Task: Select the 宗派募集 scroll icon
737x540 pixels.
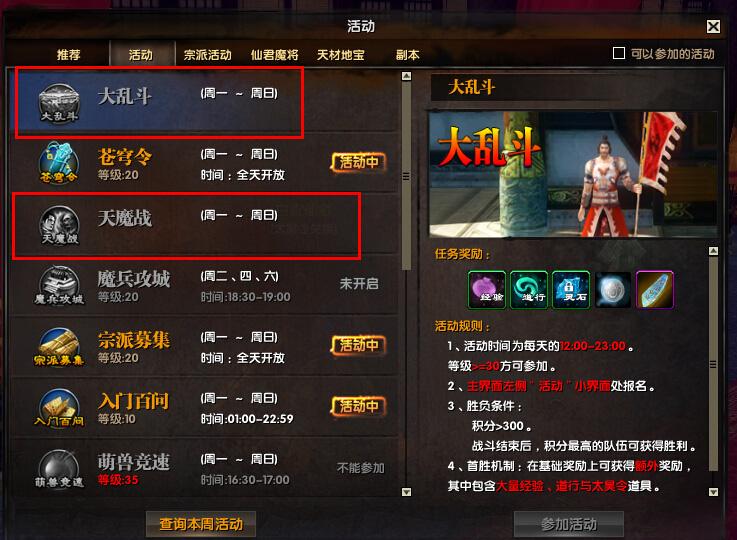Action: pos(59,347)
